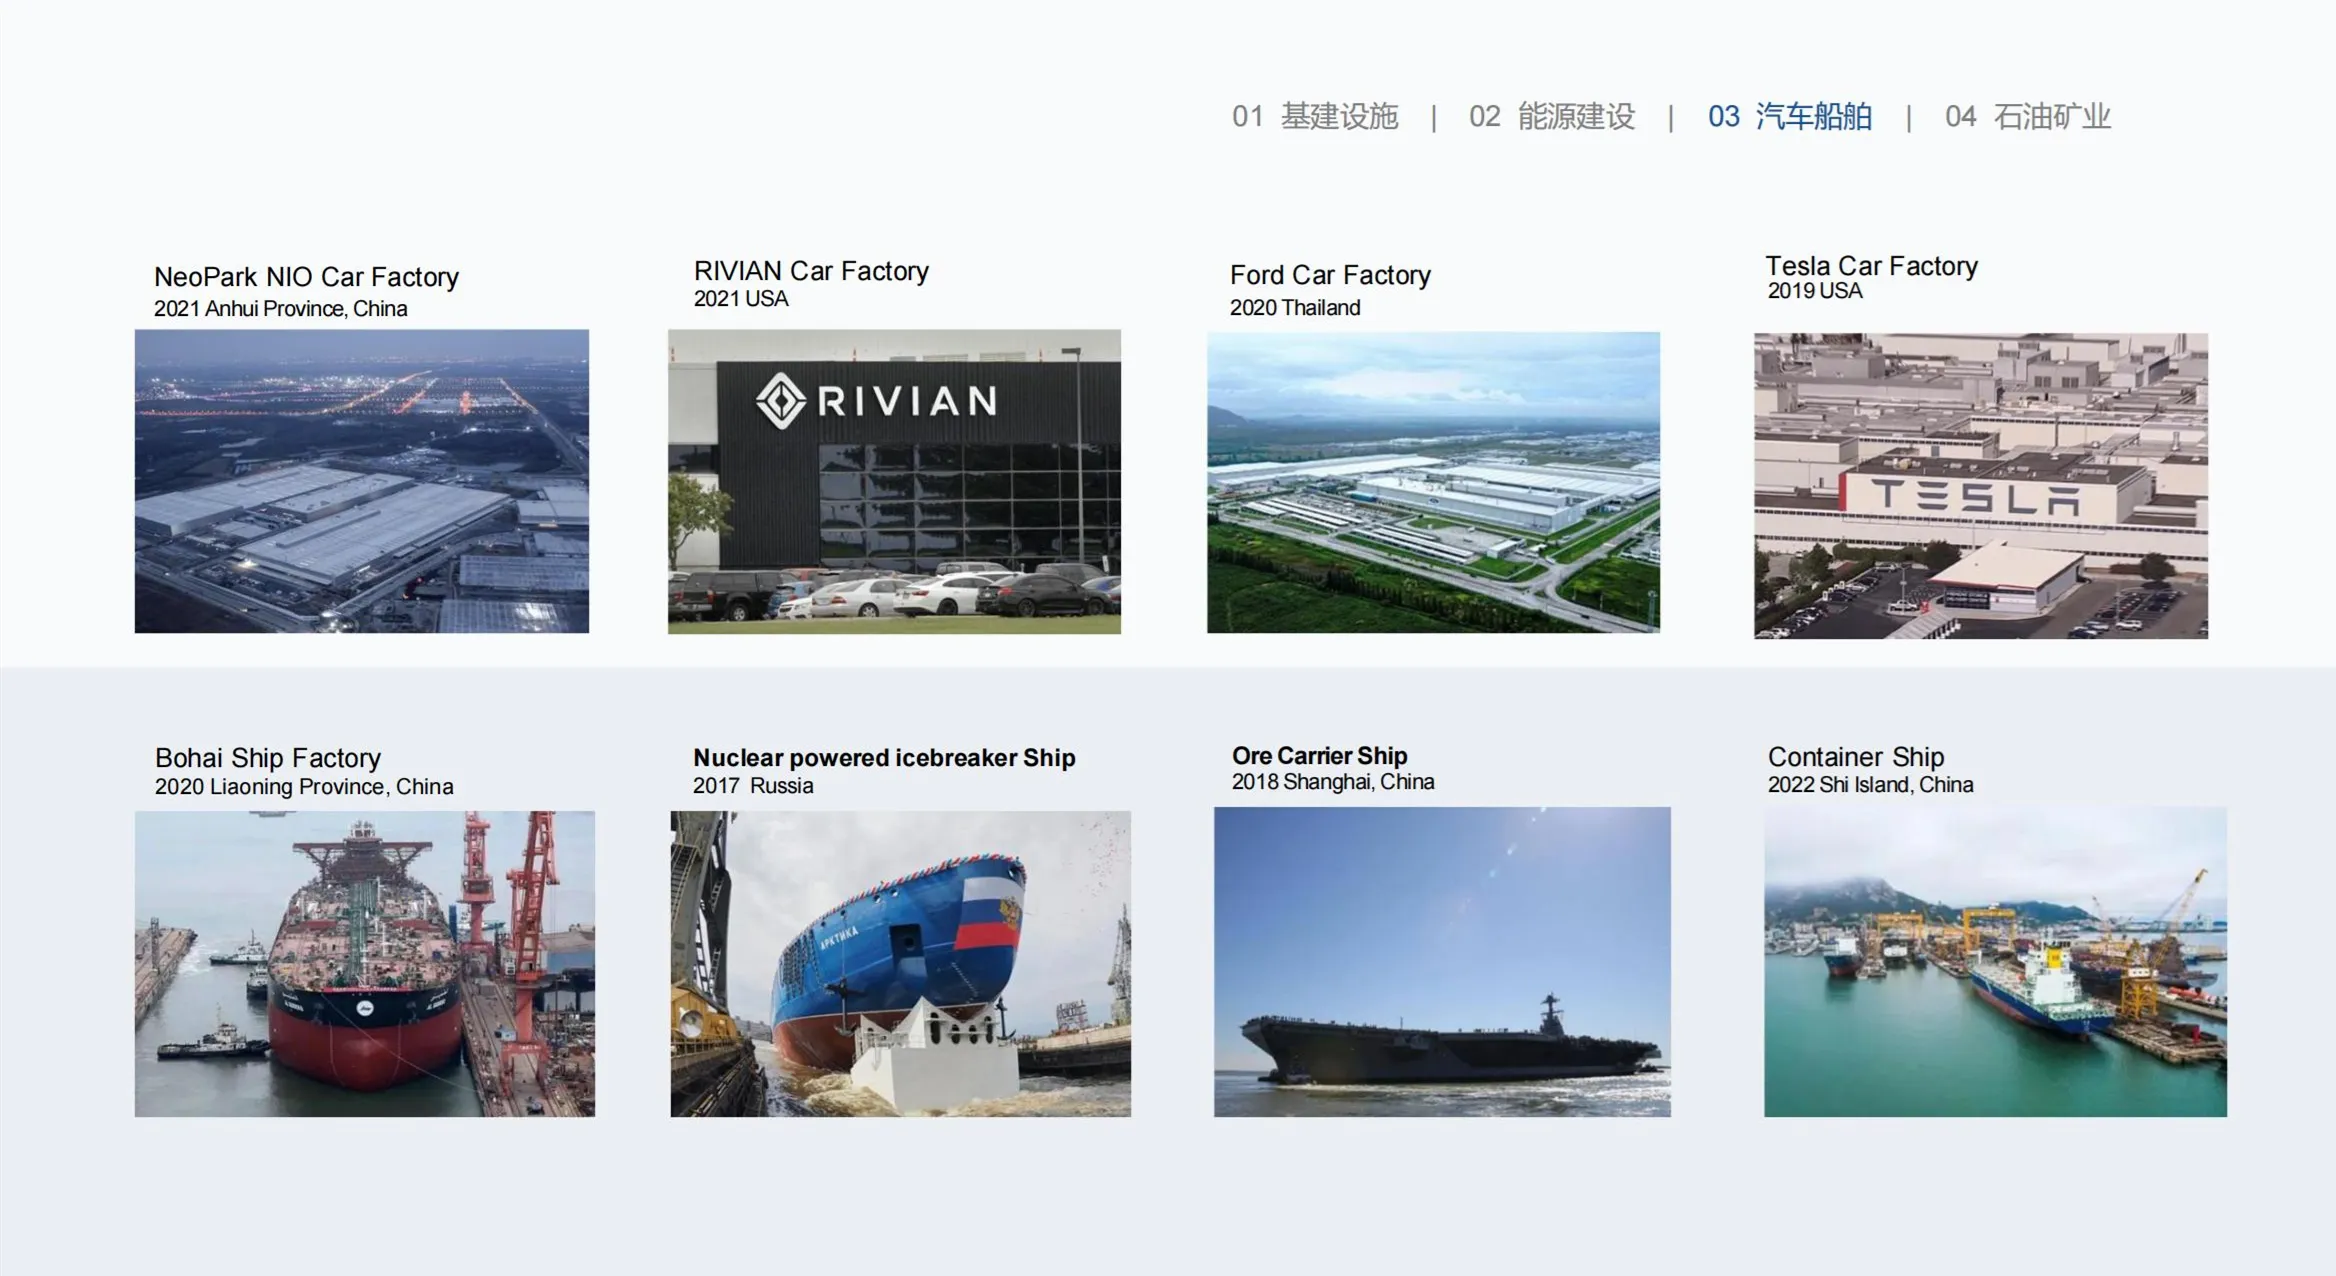Screen dimensions: 2336x1276
Task: Open the Ford Car Factory aerial photo
Action: (x=1433, y=482)
